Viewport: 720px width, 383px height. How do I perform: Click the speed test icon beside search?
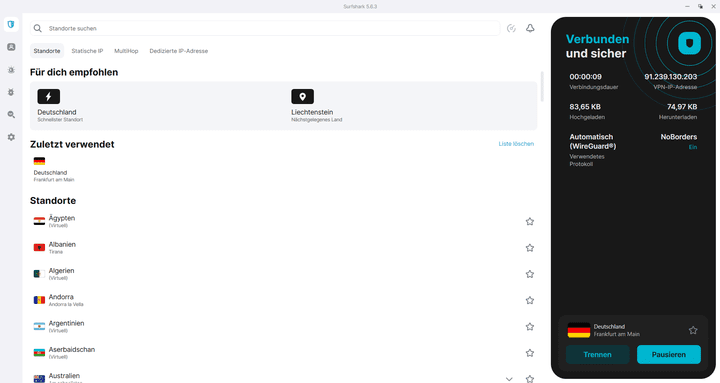pos(511,28)
